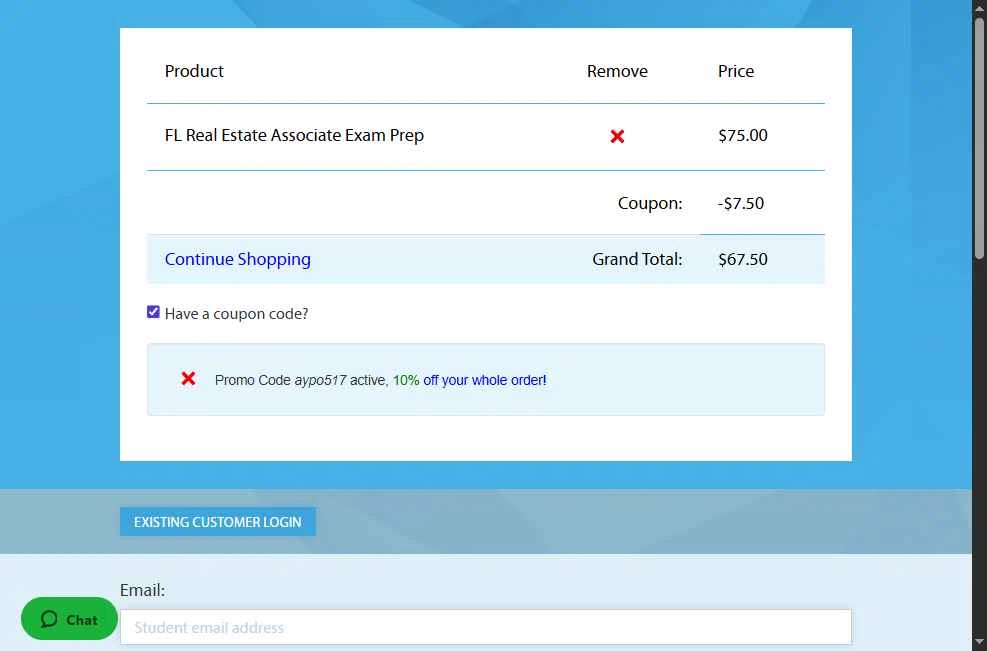Click the Continue Shopping link
The image size is (987, 651).
pos(237,259)
